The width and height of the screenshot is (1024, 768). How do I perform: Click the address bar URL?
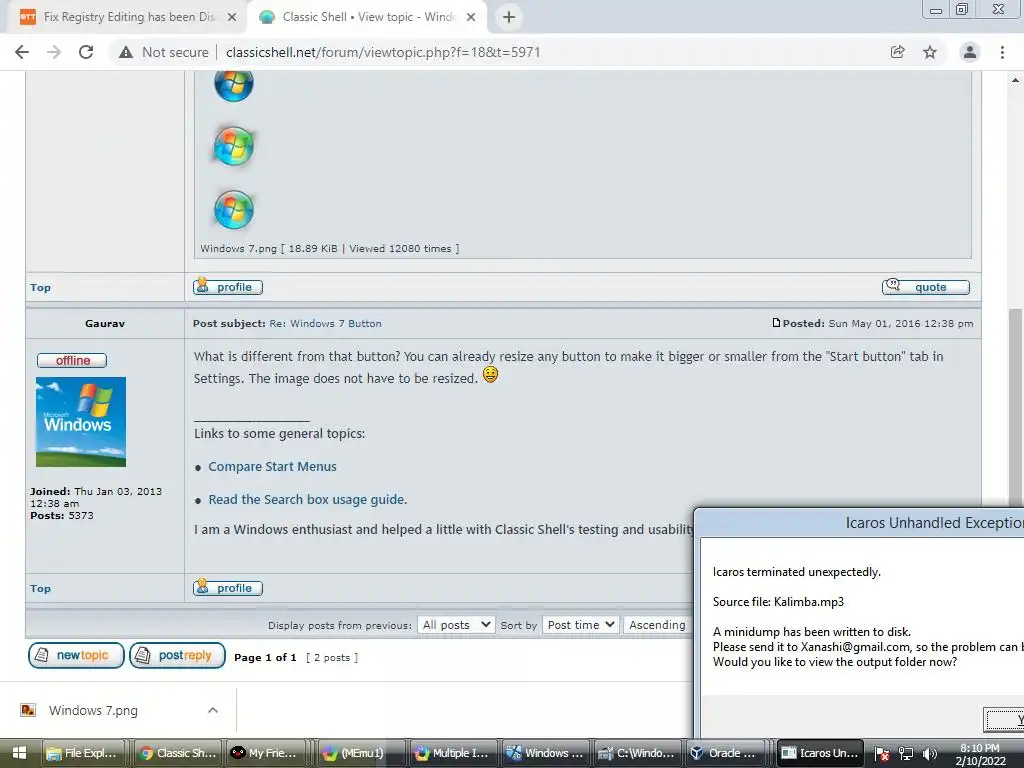pyautogui.click(x=383, y=52)
